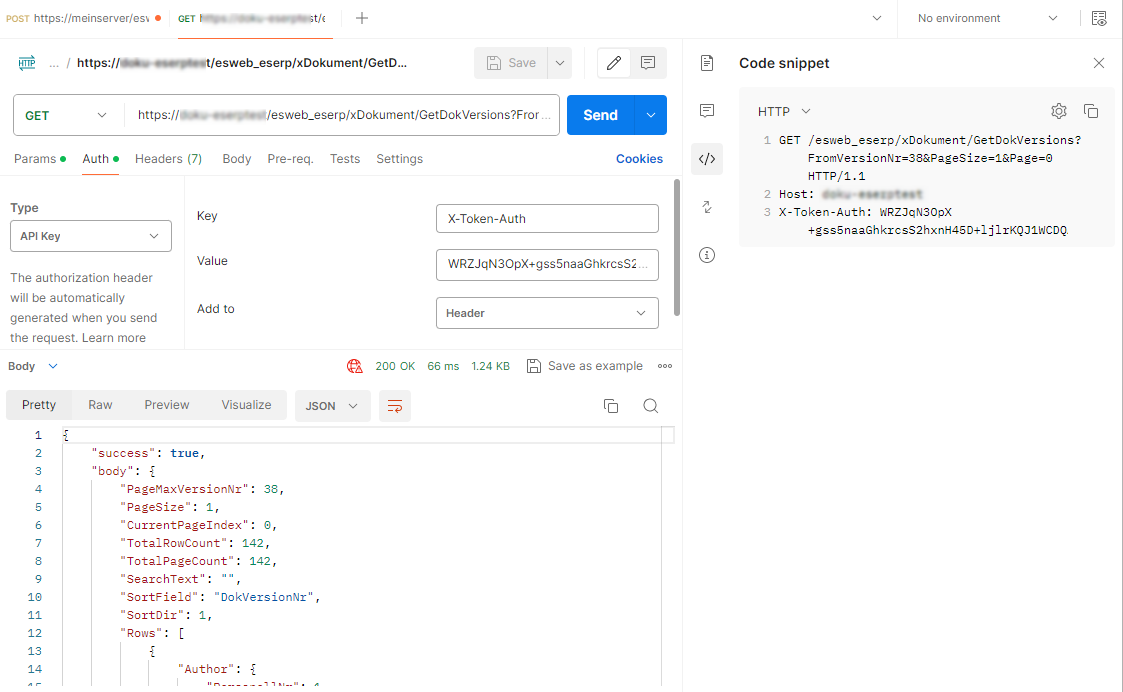Toggle line wrap in response viewer

coord(395,405)
